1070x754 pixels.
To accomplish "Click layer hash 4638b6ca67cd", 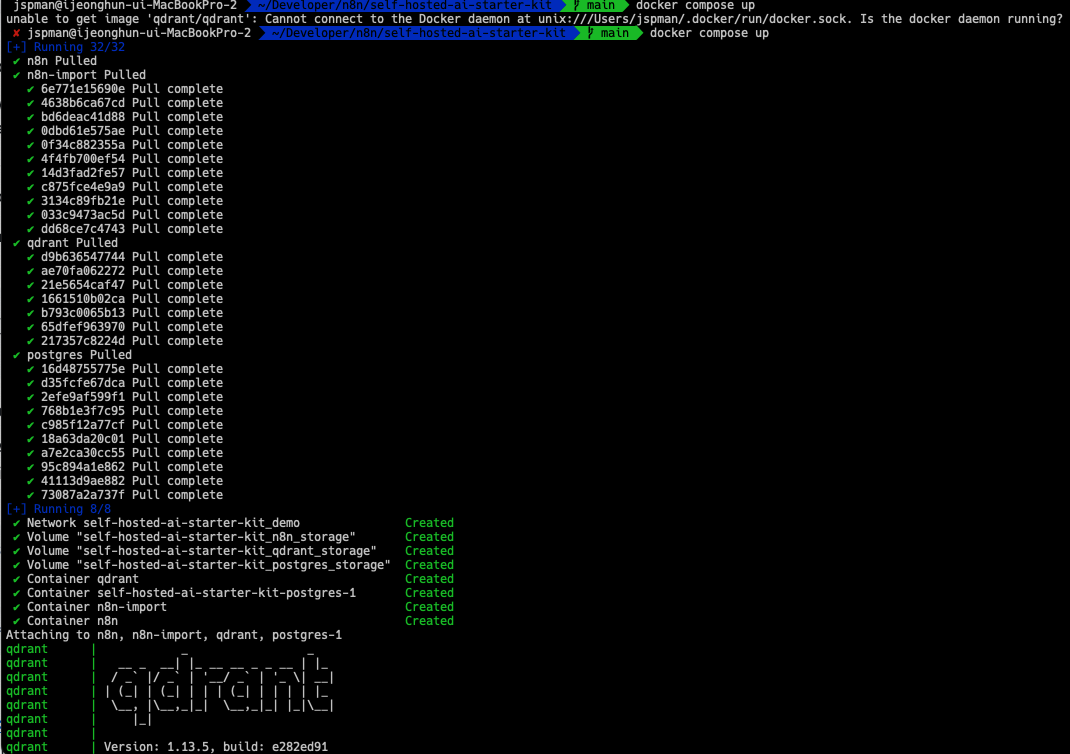I will point(83,103).
